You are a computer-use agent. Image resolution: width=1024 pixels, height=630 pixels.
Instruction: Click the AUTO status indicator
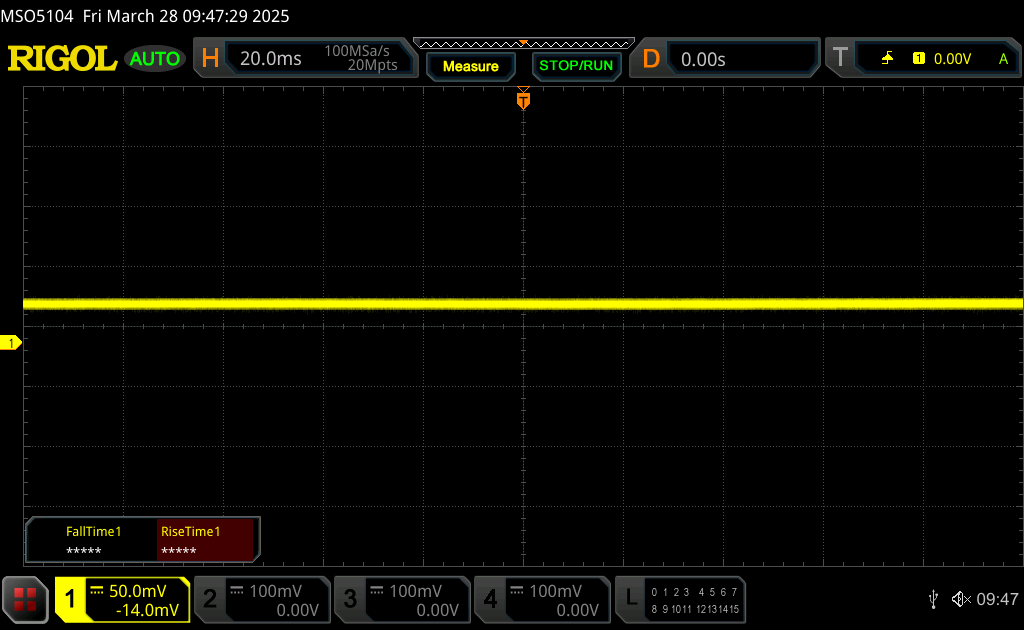pyautogui.click(x=155, y=59)
